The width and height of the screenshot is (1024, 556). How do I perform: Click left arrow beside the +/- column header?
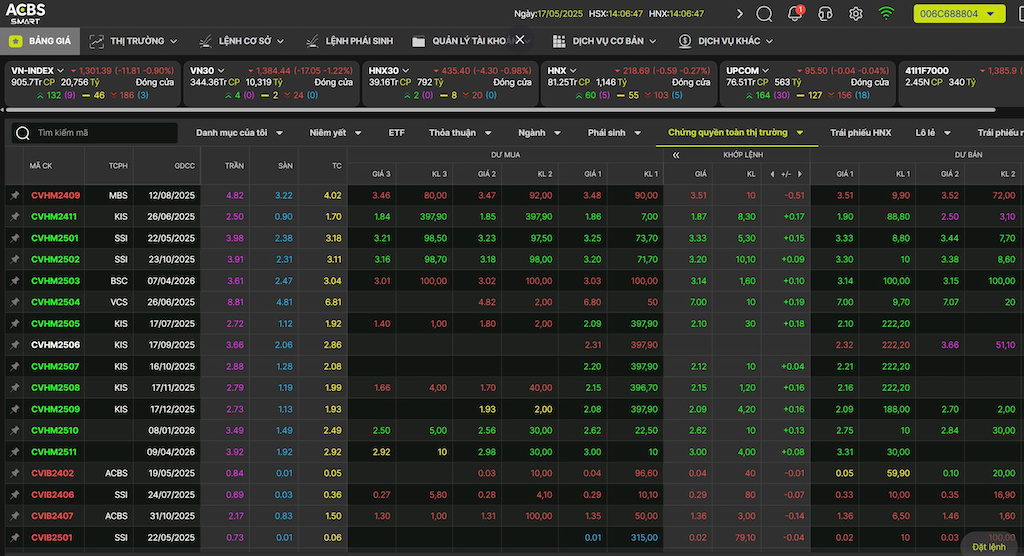click(773, 174)
